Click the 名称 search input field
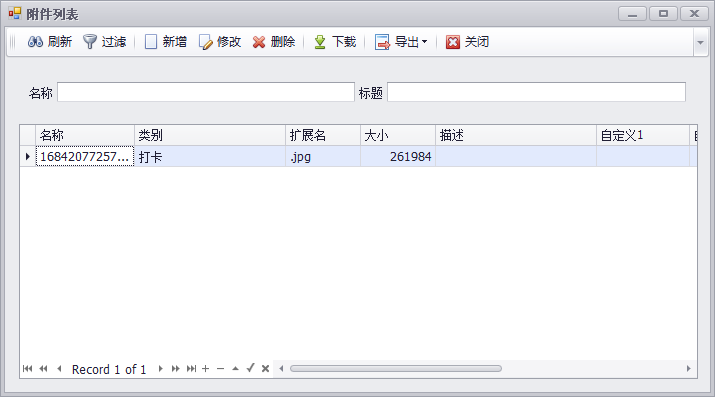 206,92
